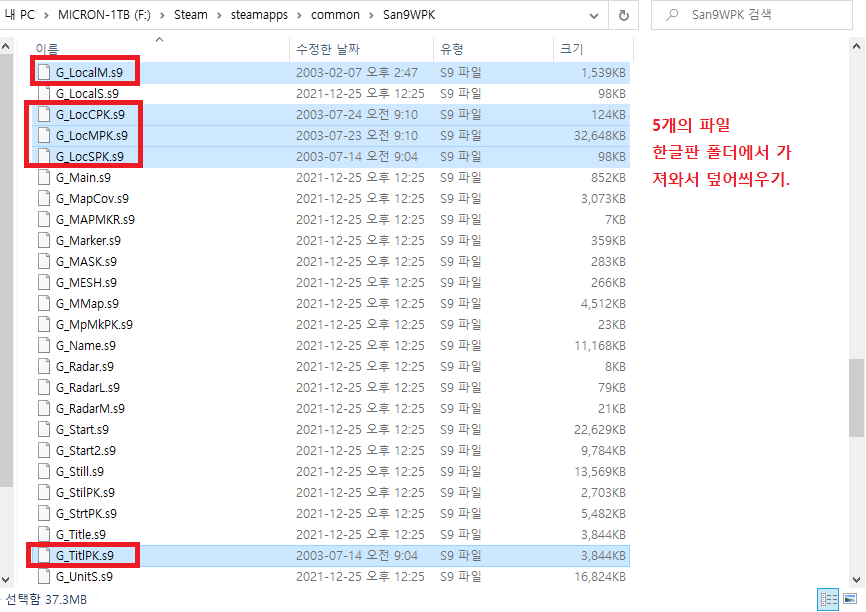This screenshot has height=612, width=866.
Task: Click the file icon of G_LocalM.s9
Action: 44,72
